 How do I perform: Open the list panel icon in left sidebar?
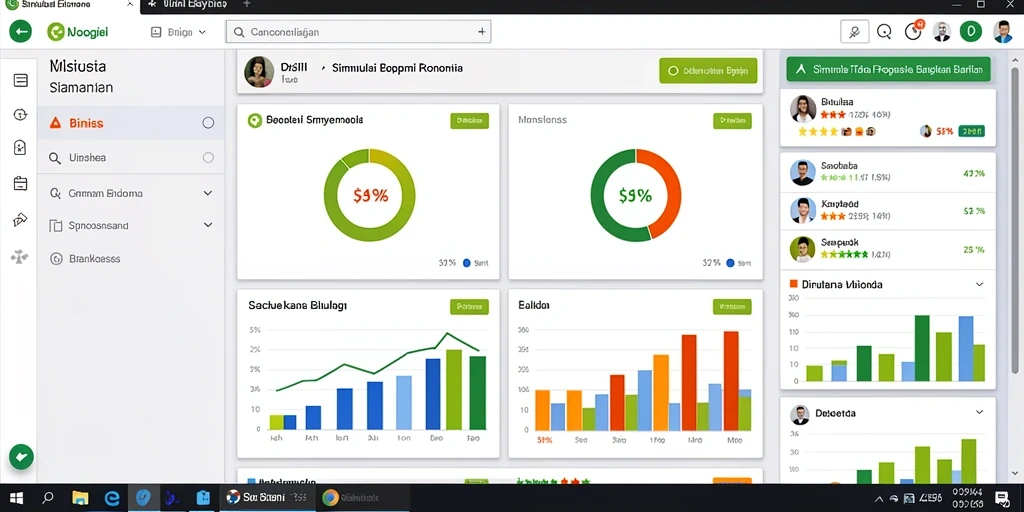pyautogui.click(x=20, y=81)
